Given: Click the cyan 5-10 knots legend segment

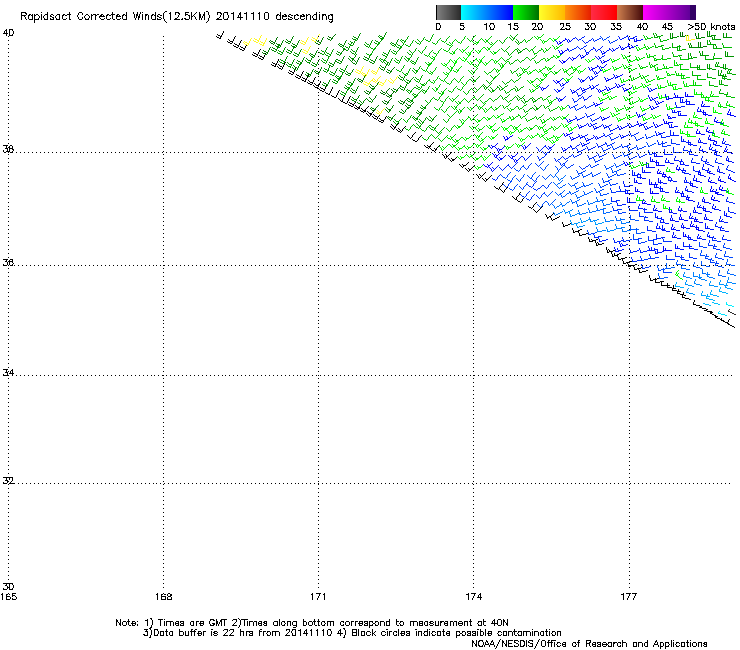Looking at the screenshot, I should tap(474, 12).
